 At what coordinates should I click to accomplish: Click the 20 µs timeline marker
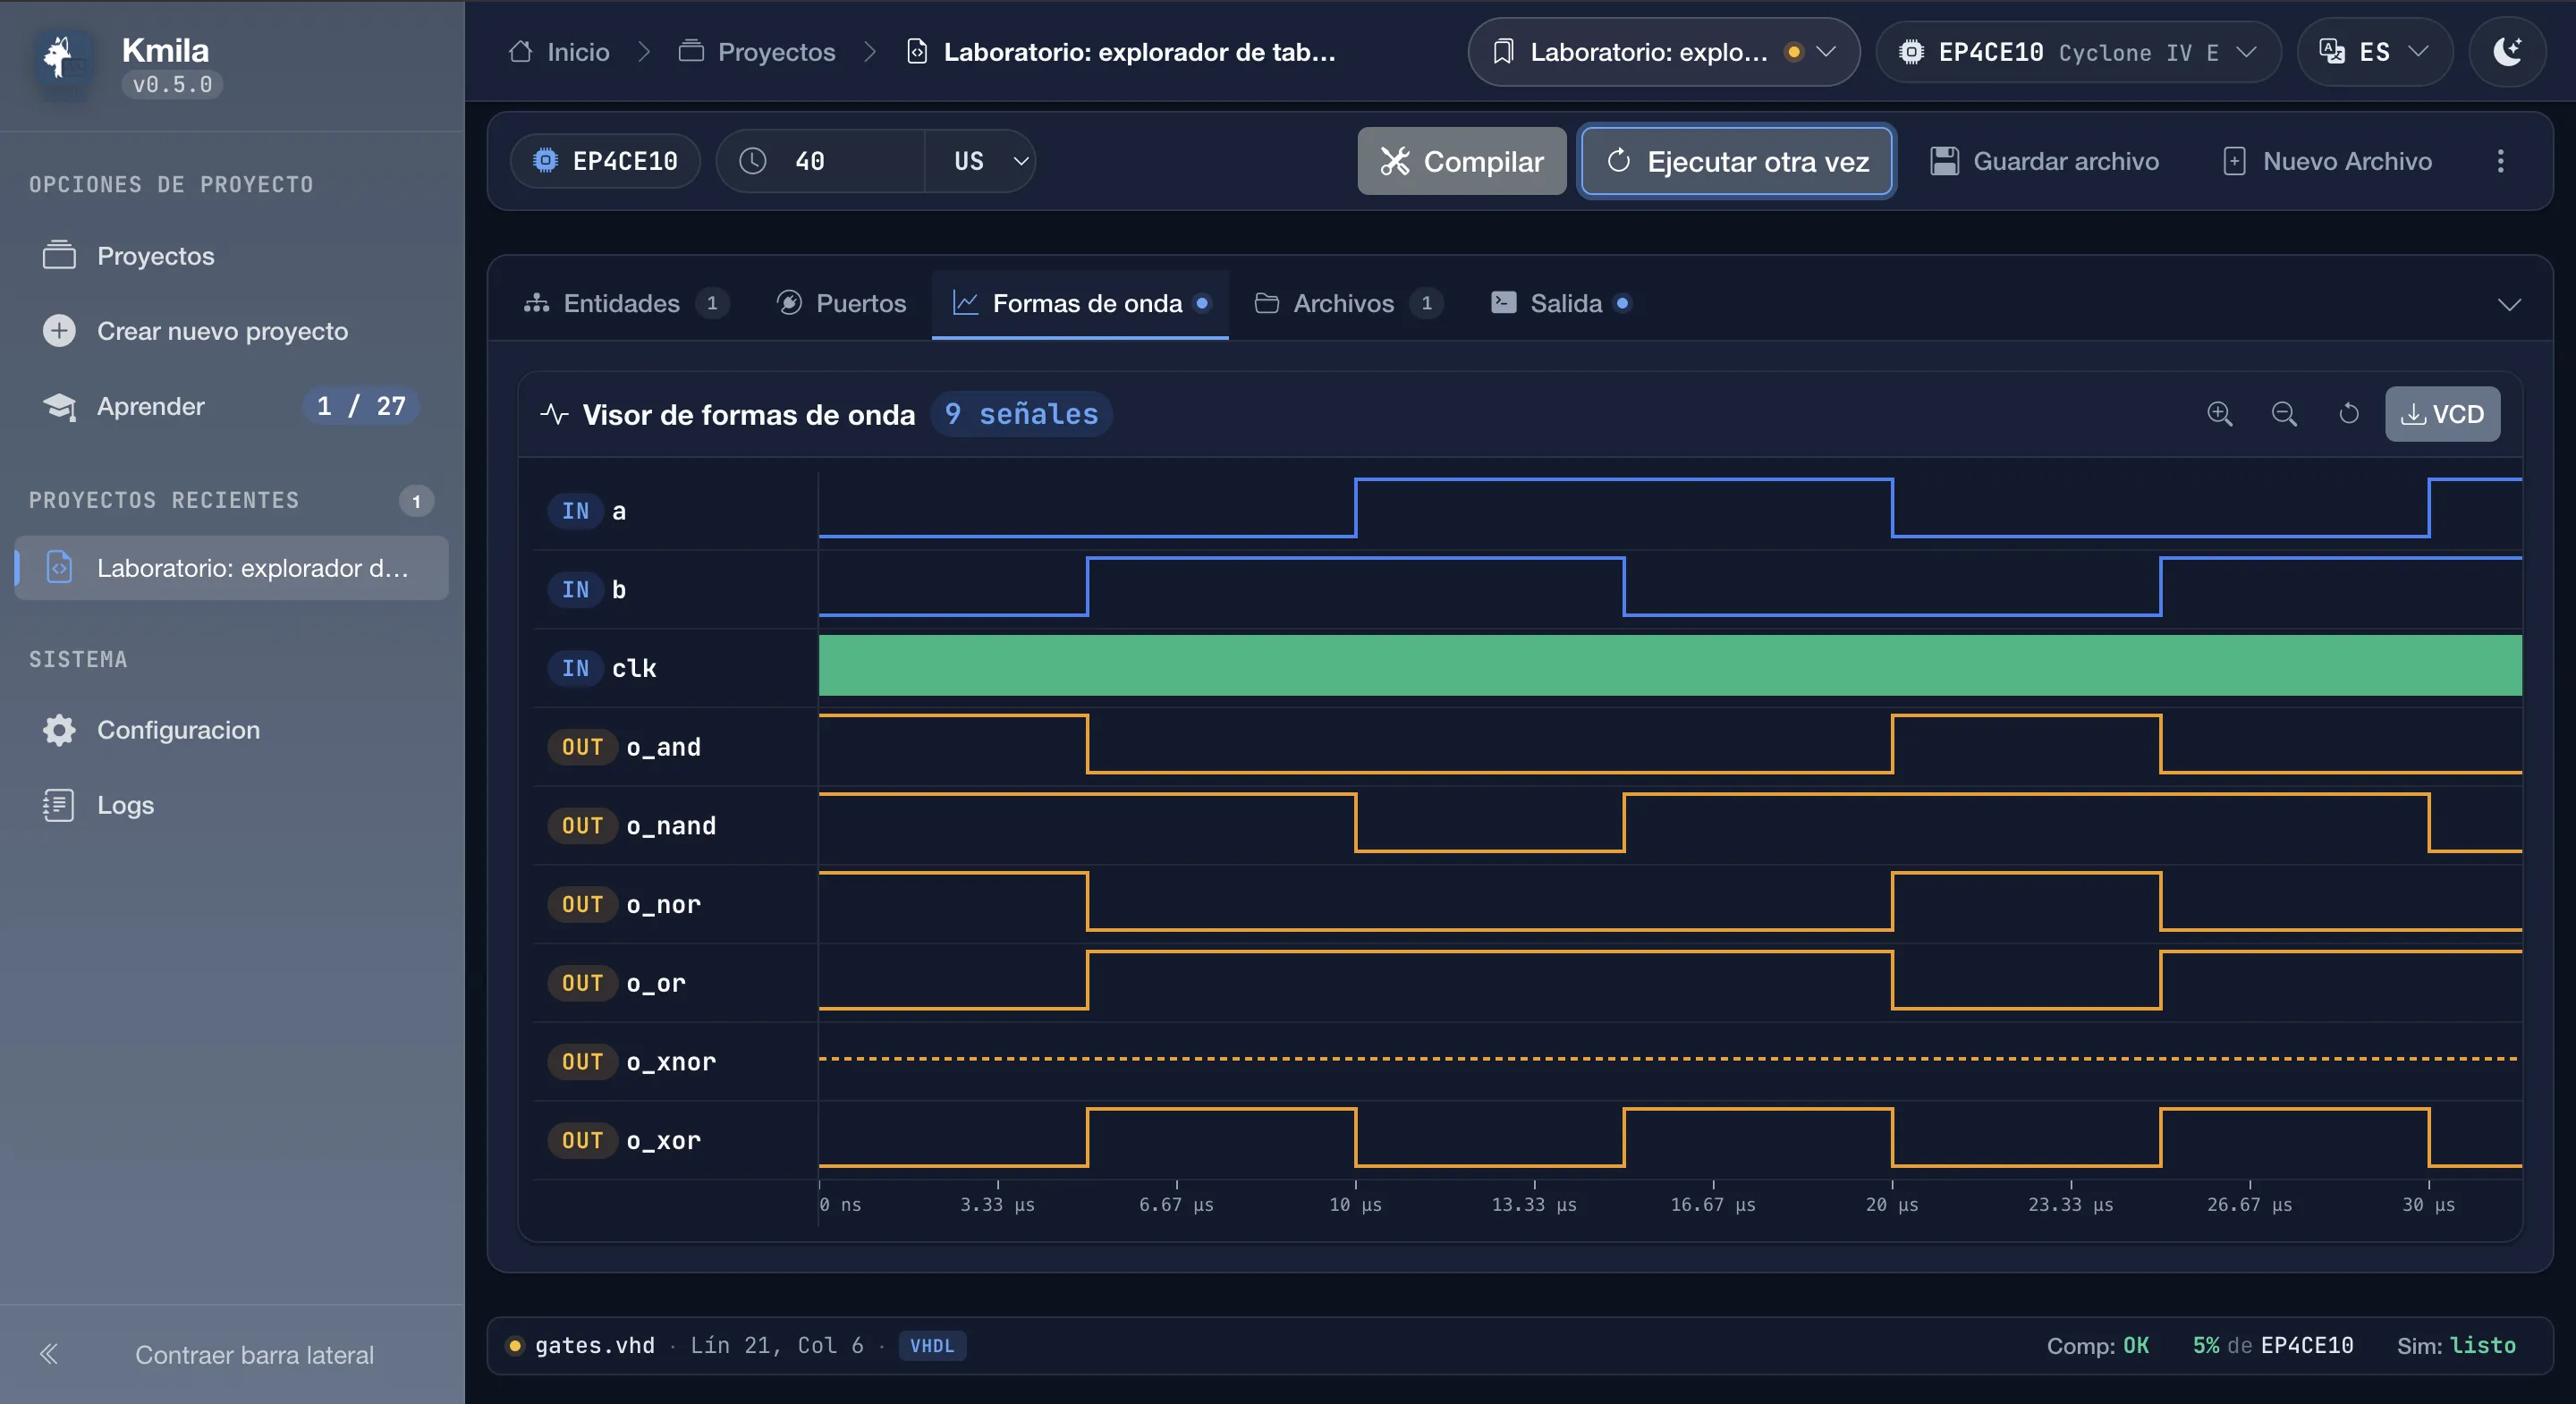[x=1892, y=1204]
